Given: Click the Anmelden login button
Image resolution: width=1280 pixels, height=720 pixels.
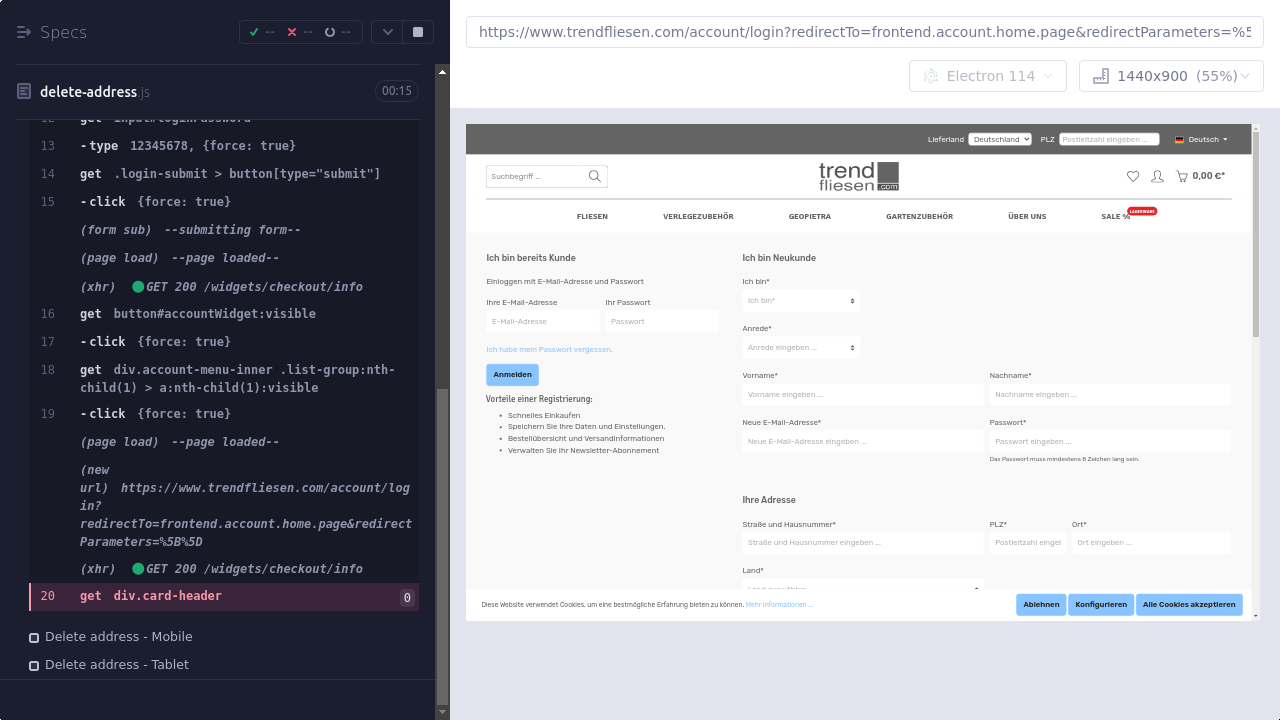Looking at the screenshot, I should [512, 375].
